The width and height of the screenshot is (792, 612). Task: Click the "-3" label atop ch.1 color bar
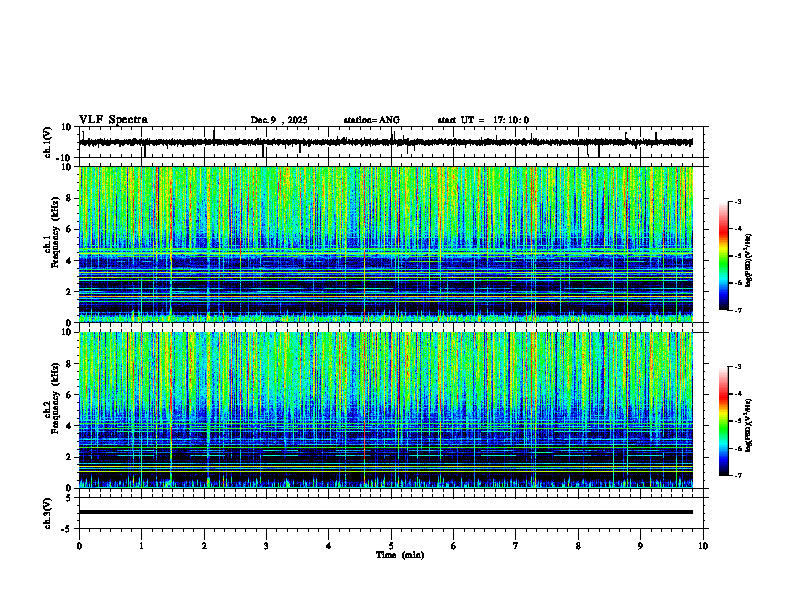point(738,201)
